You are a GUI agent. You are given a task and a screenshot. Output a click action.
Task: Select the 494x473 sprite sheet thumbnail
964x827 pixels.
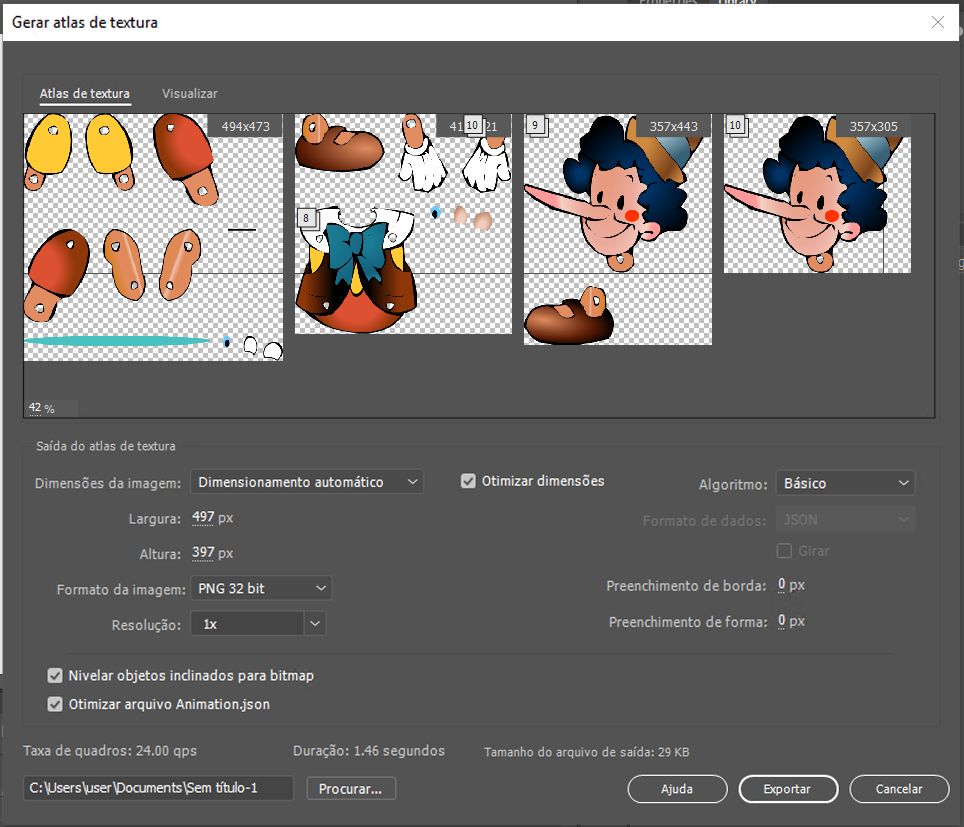point(153,237)
